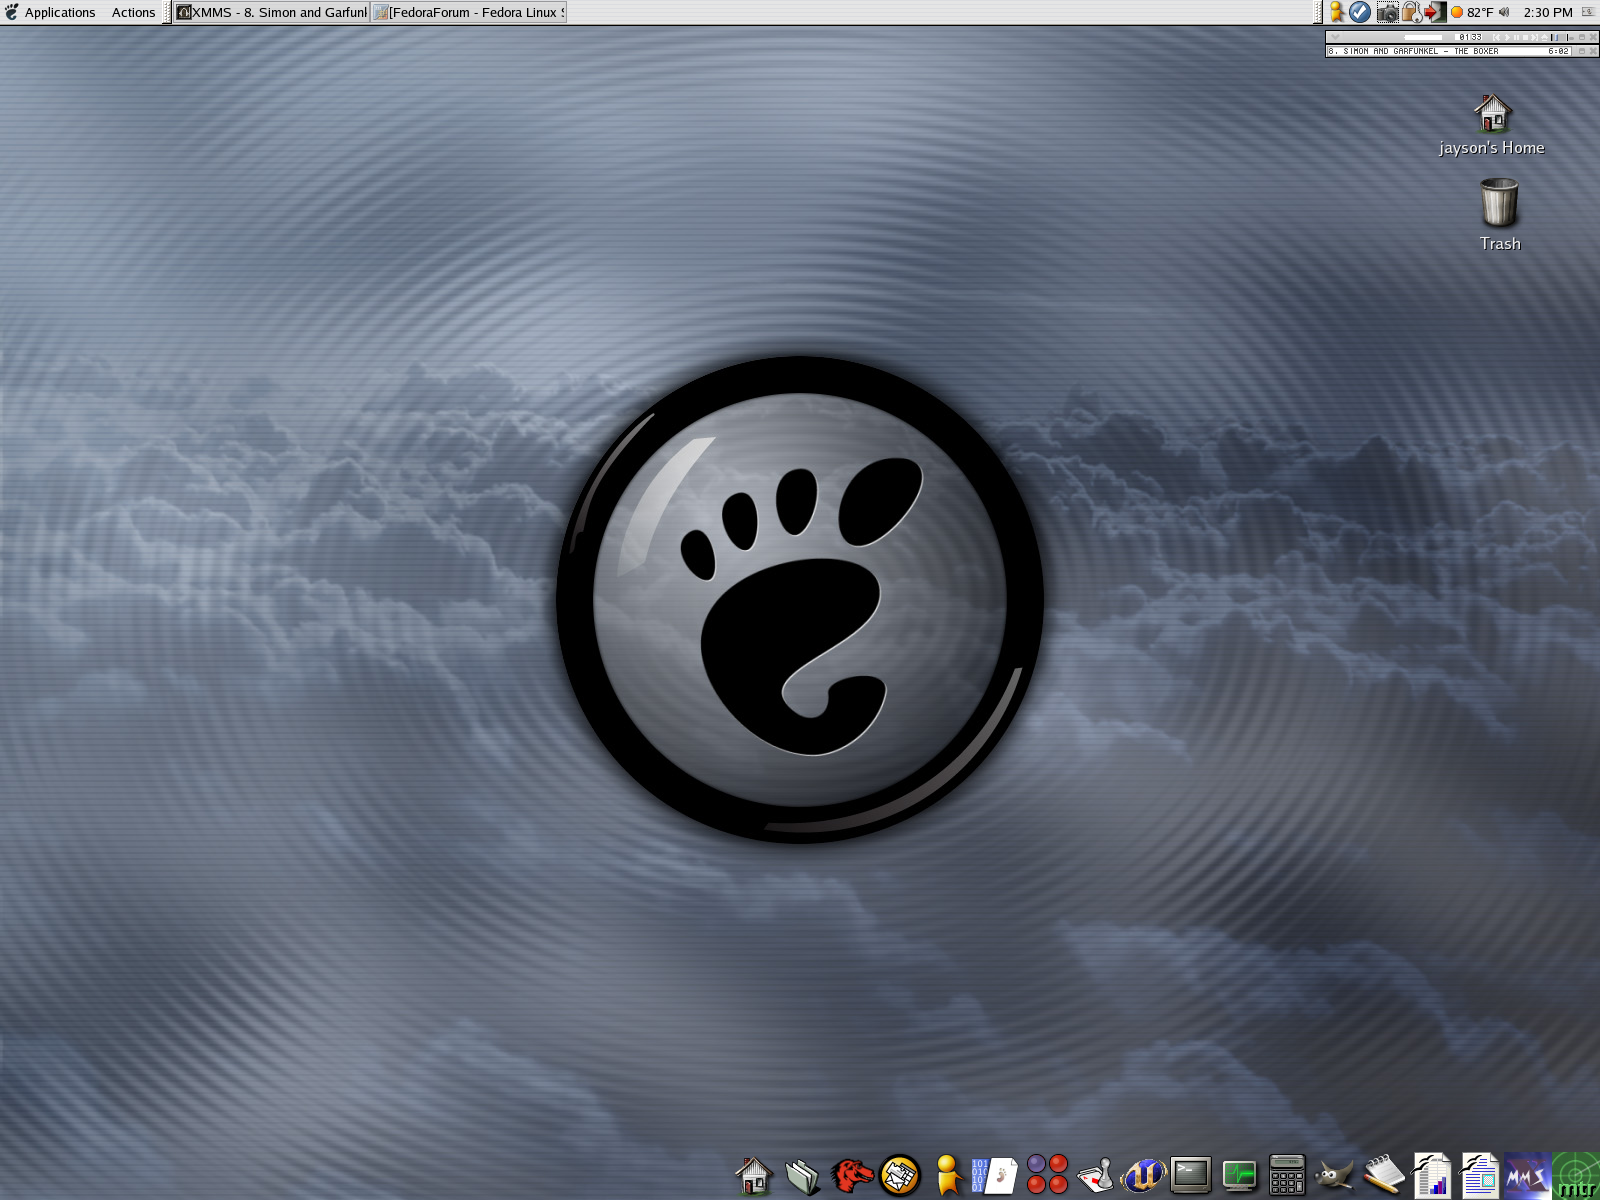This screenshot has width=1600, height=1200.
Task: Stop playback in the XMMS mini player
Action: pos(1525,37)
